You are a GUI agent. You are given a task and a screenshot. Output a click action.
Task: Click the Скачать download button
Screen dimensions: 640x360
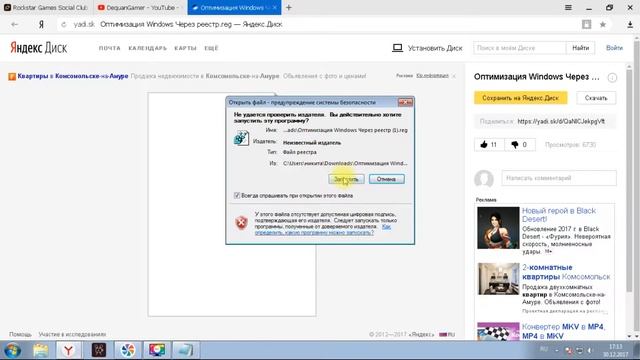click(x=596, y=98)
